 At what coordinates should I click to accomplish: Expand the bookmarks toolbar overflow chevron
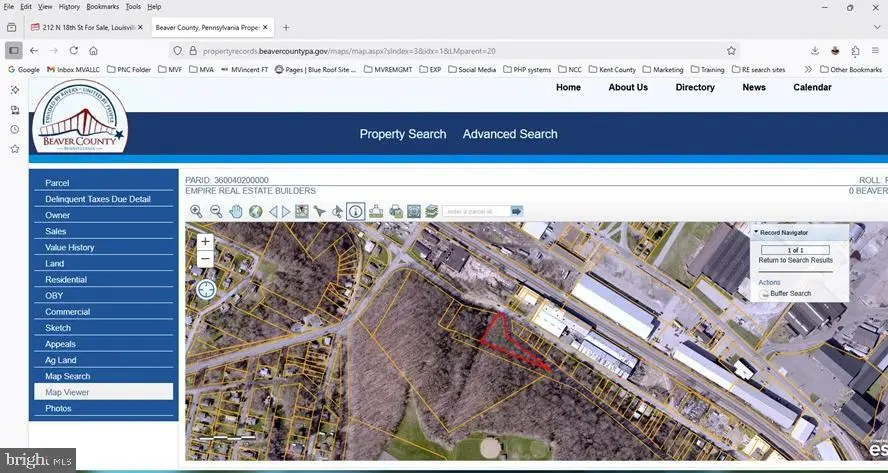pyautogui.click(x=807, y=69)
